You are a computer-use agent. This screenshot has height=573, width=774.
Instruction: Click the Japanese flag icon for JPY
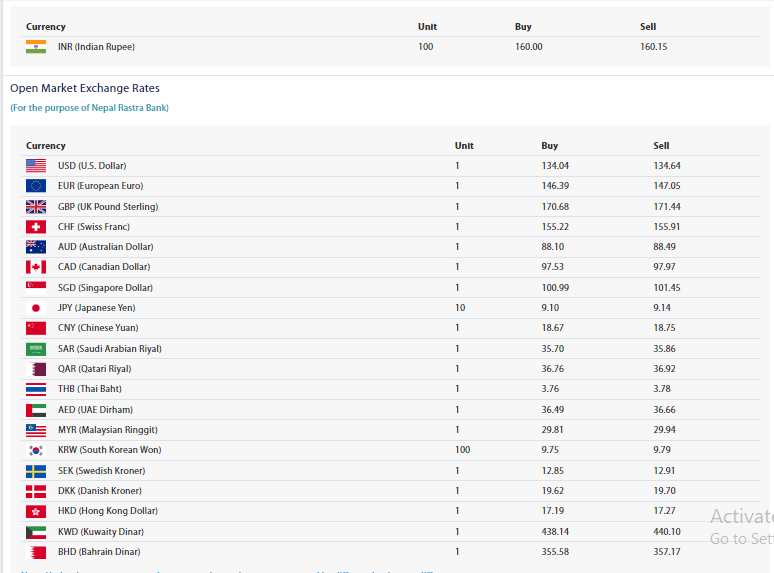[36, 308]
